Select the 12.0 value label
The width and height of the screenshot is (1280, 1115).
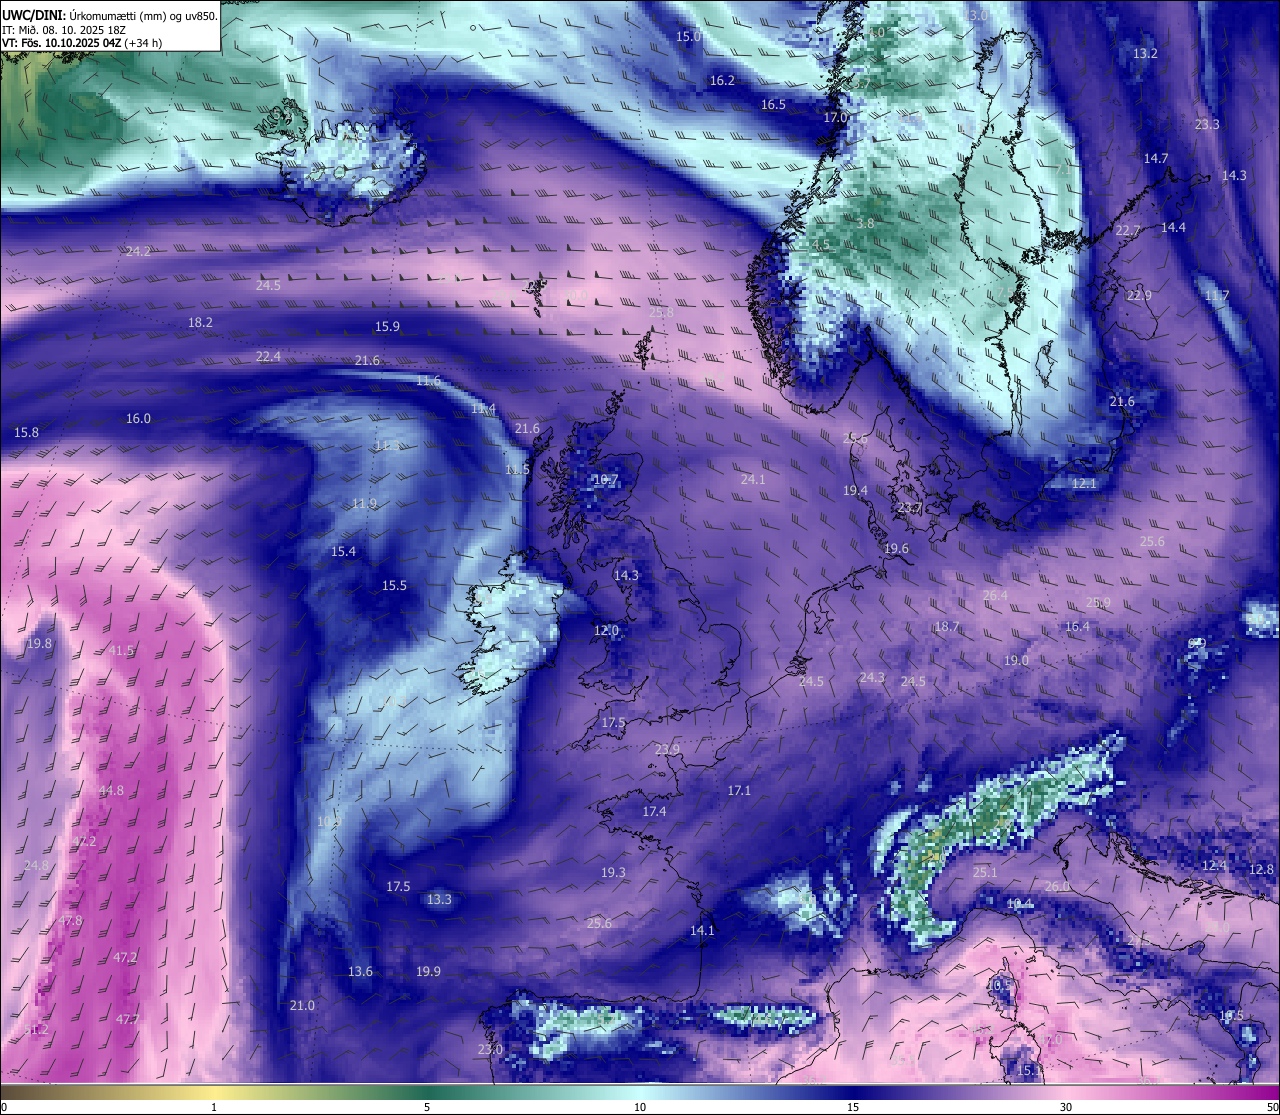click(606, 630)
